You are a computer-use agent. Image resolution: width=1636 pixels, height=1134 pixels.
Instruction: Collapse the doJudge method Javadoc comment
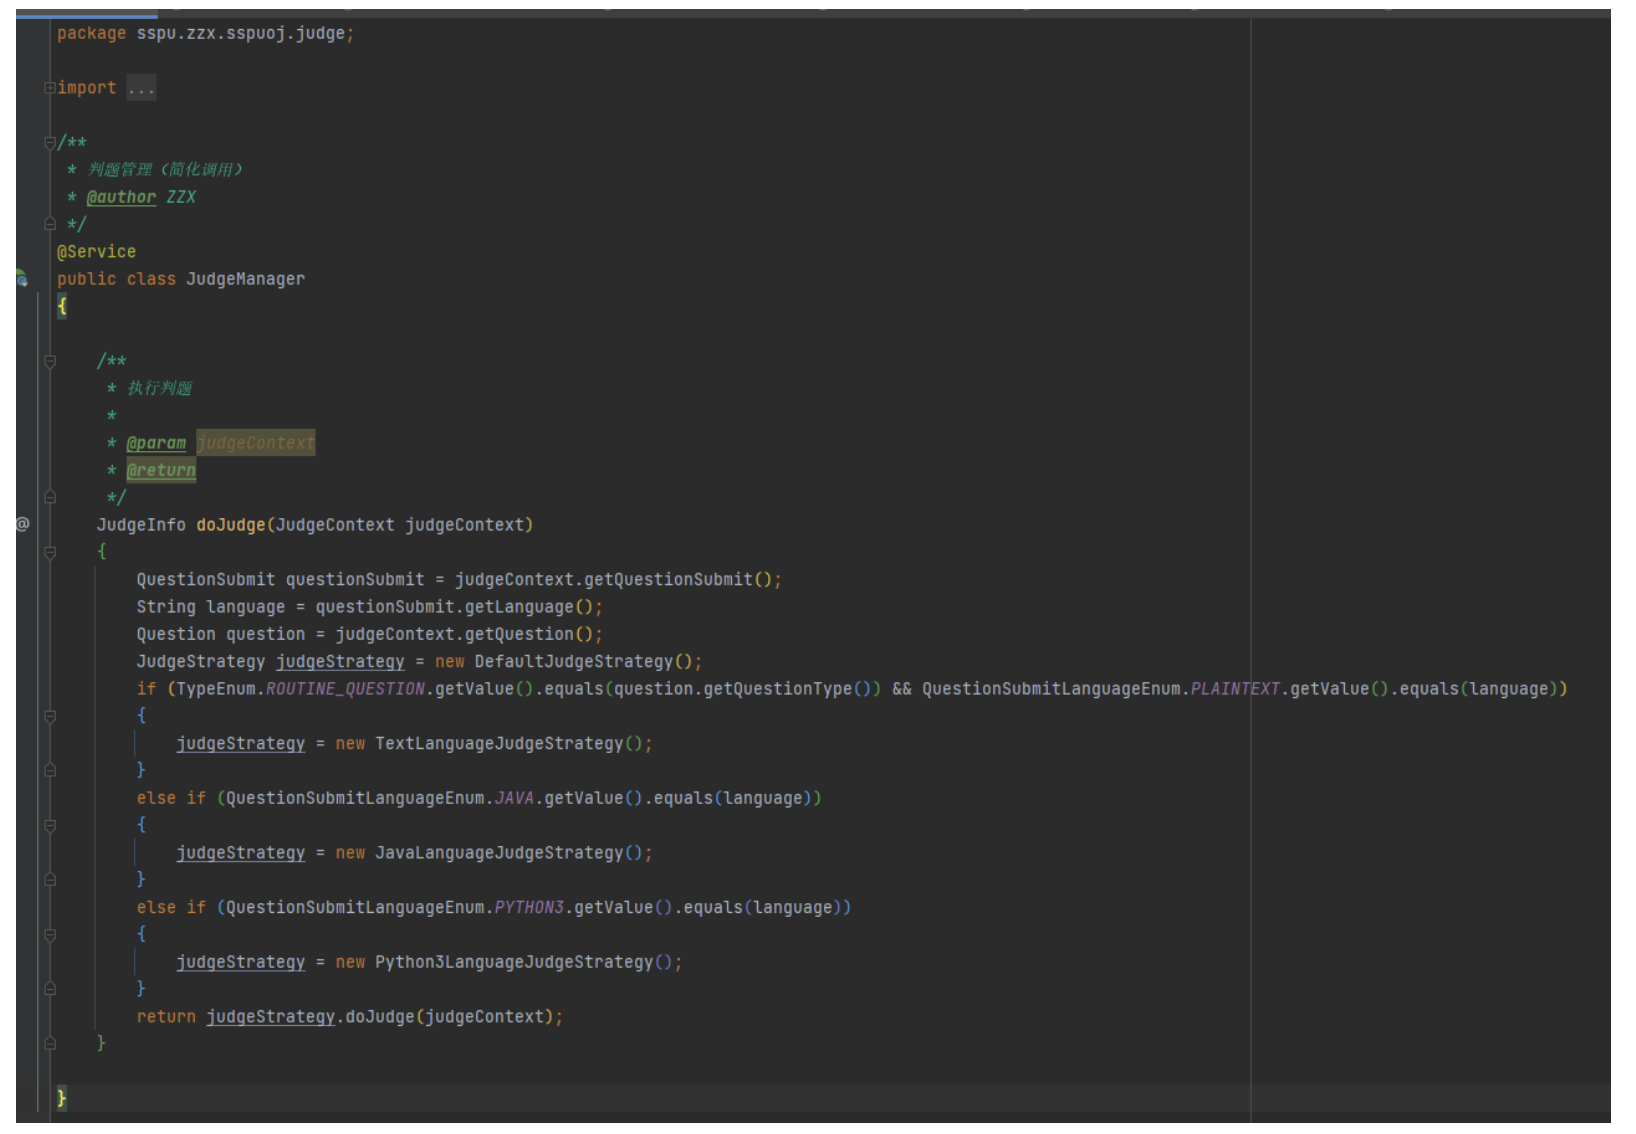click(x=49, y=361)
